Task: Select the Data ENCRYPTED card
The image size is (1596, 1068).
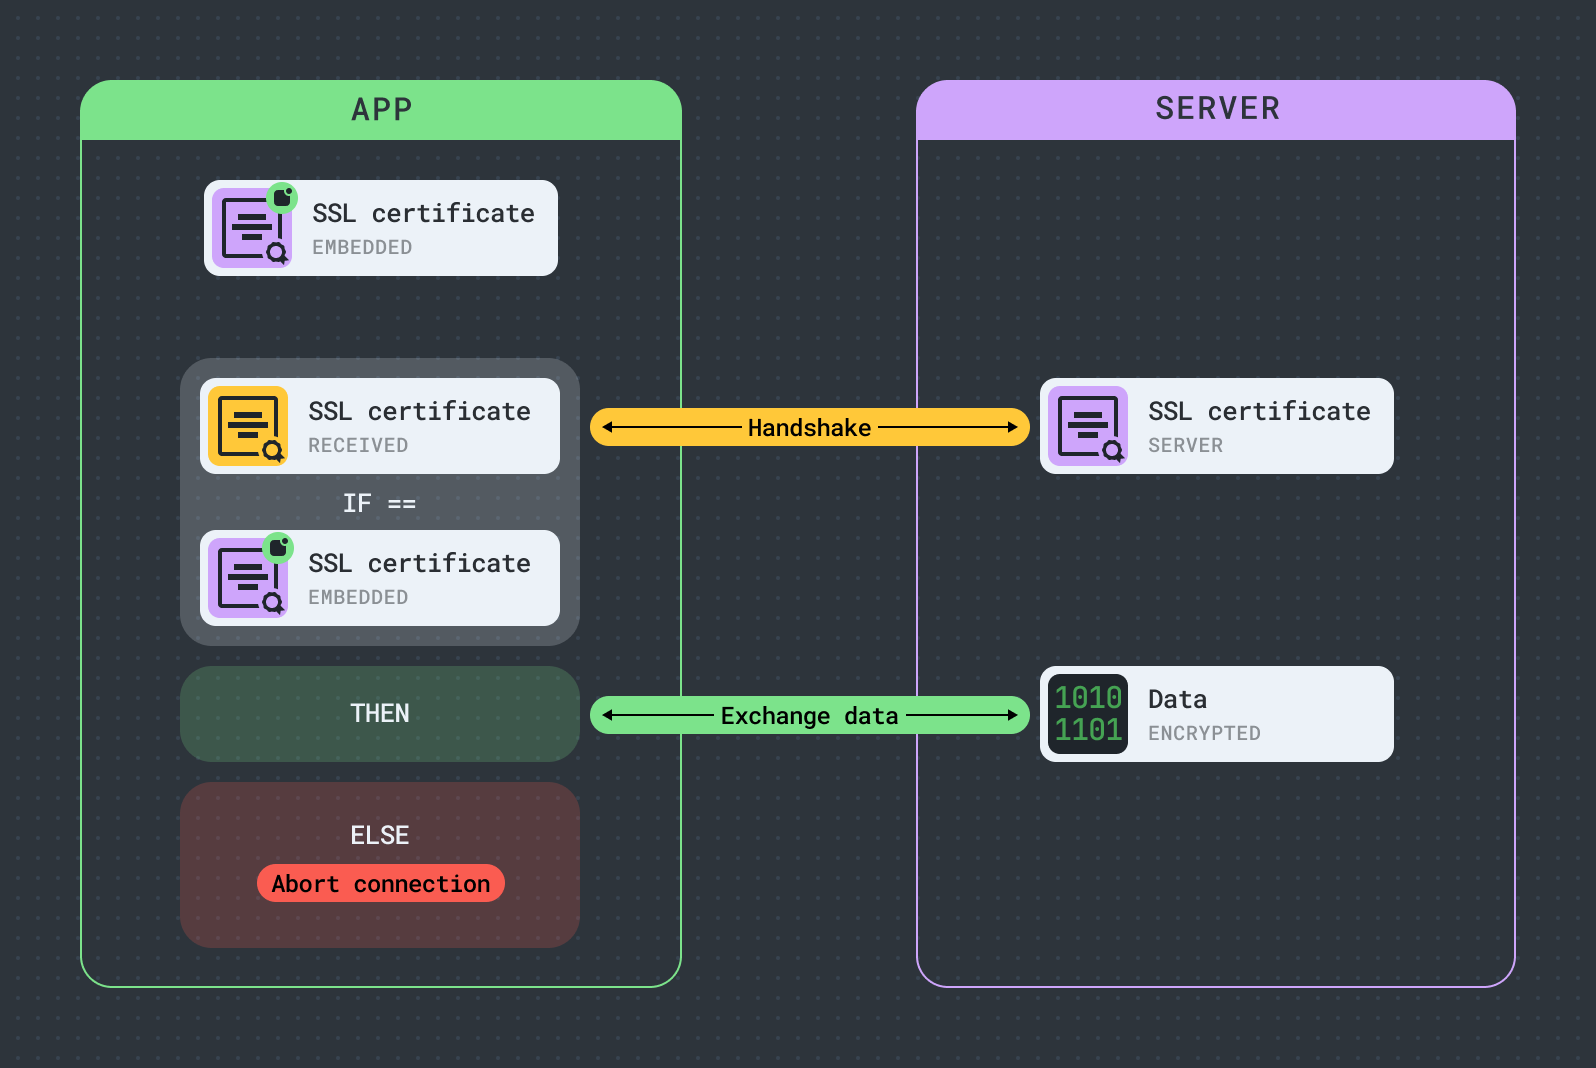Action: pyautogui.click(x=1216, y=714)
